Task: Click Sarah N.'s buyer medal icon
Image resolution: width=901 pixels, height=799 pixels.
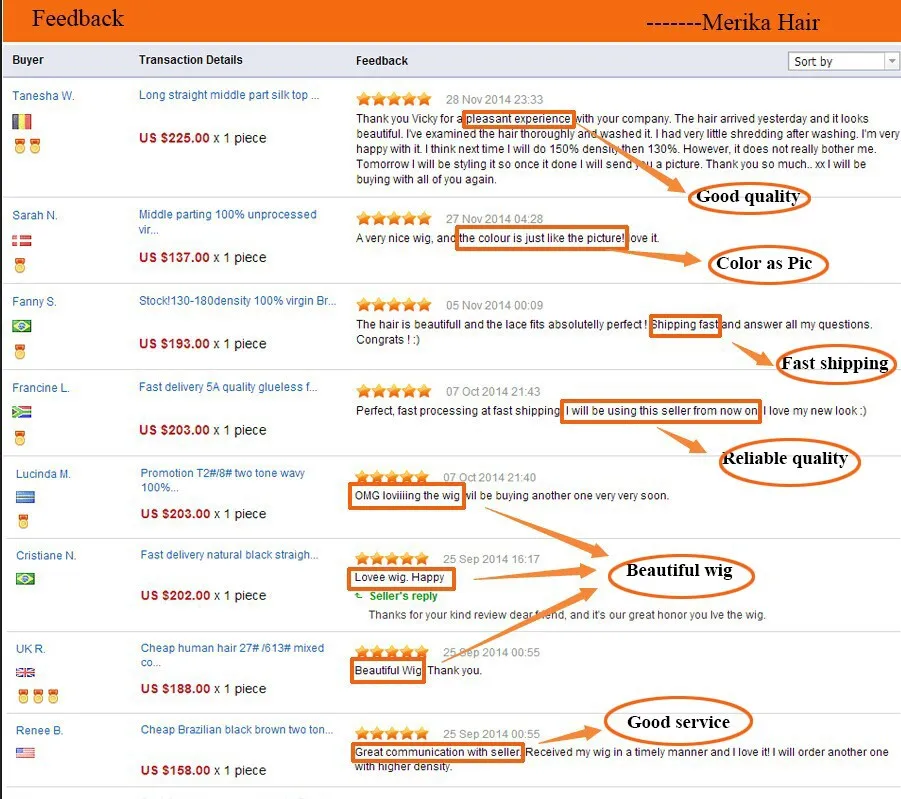Action: (x=20, y=265)
